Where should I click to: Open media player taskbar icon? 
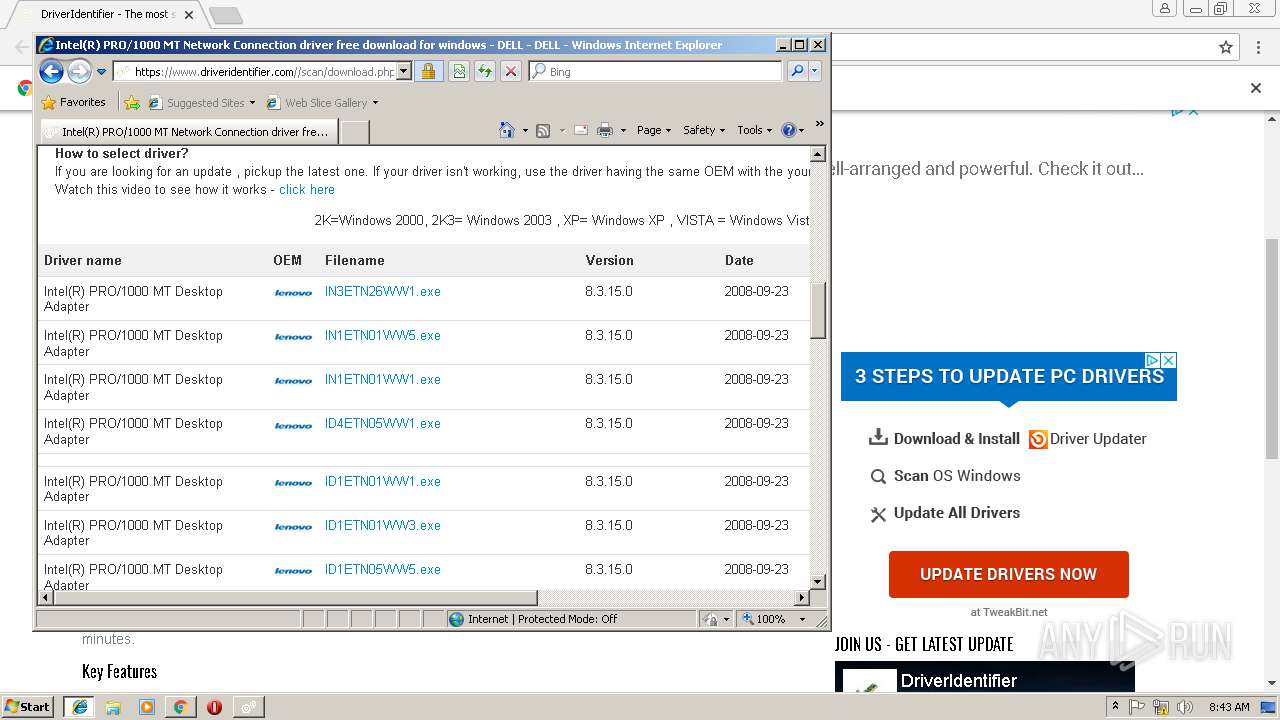(147, 707)
